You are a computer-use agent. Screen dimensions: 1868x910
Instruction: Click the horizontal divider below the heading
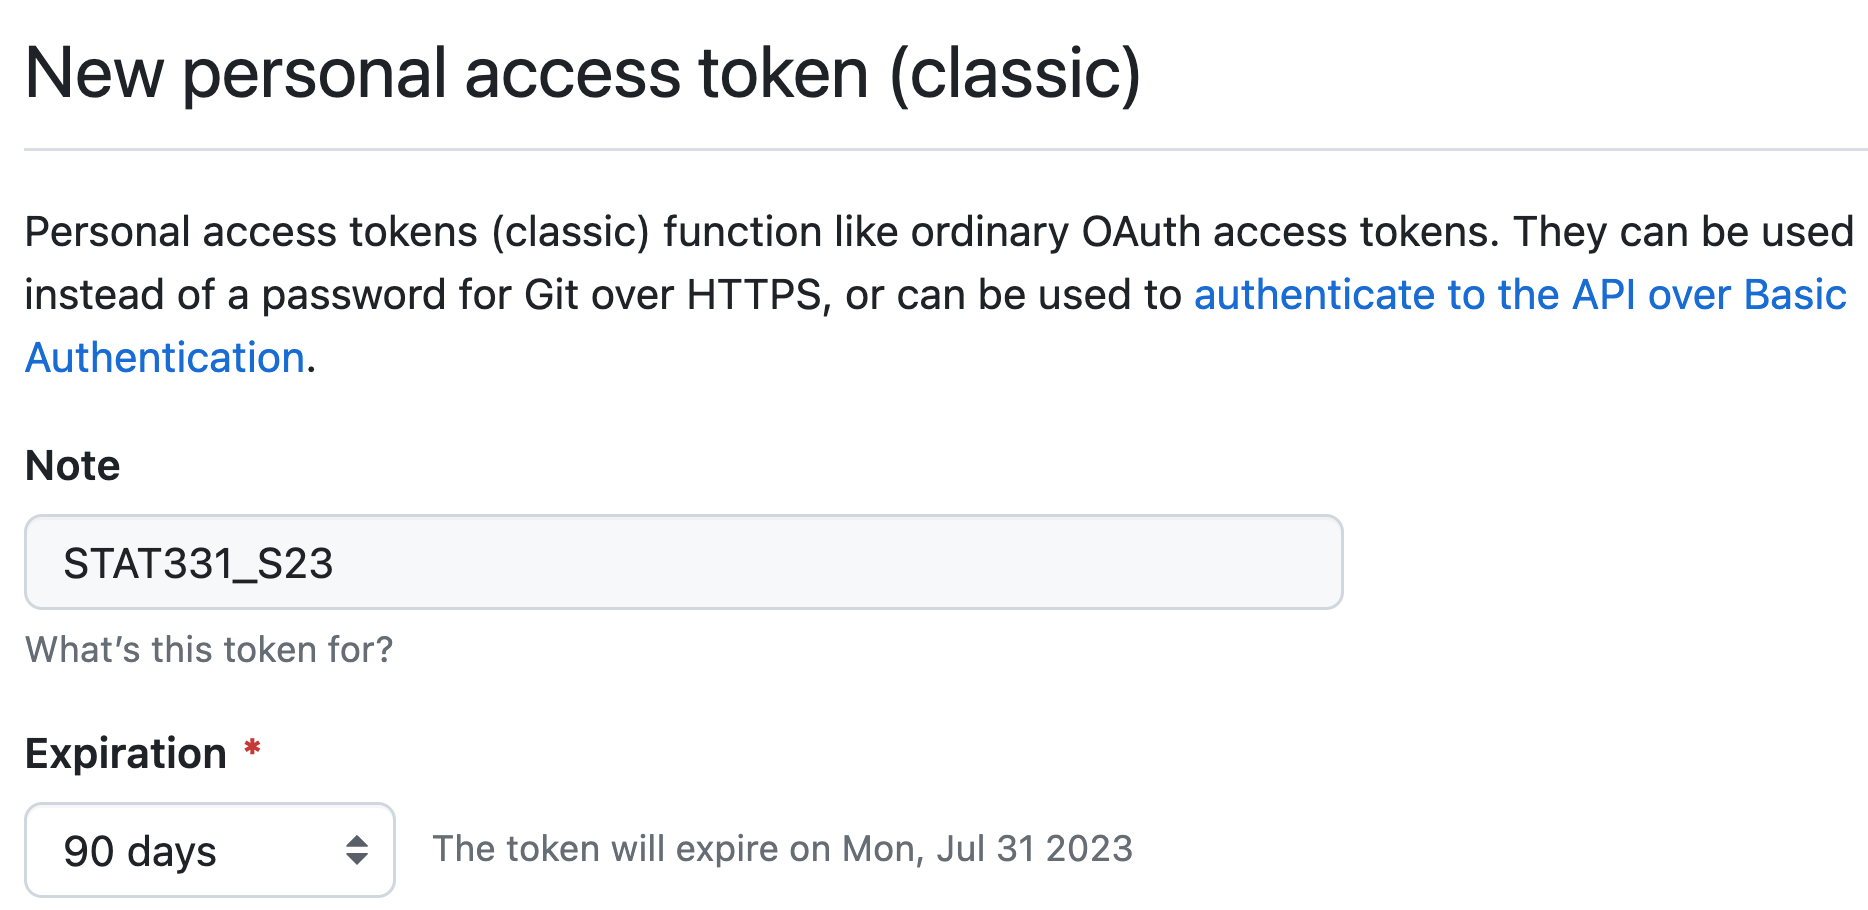(945, 150)
